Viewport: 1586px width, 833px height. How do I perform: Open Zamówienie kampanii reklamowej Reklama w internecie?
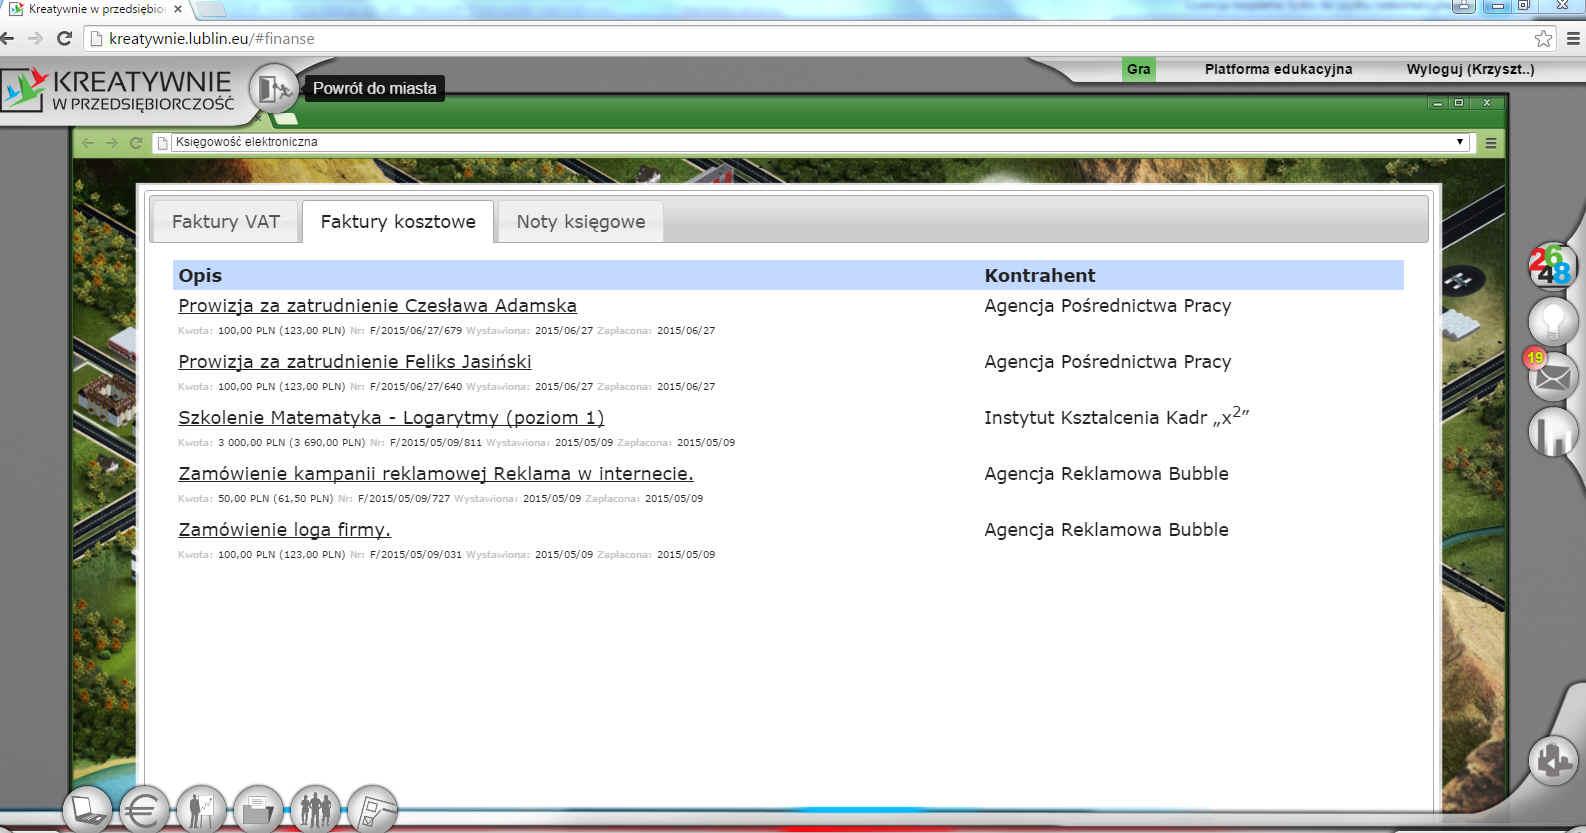coord(436,474)
